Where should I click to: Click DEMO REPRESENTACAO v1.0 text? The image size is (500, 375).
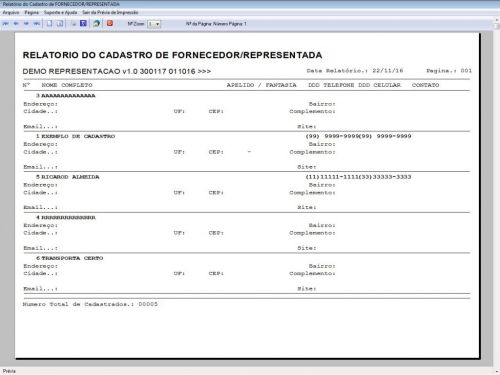pos(117,71)
